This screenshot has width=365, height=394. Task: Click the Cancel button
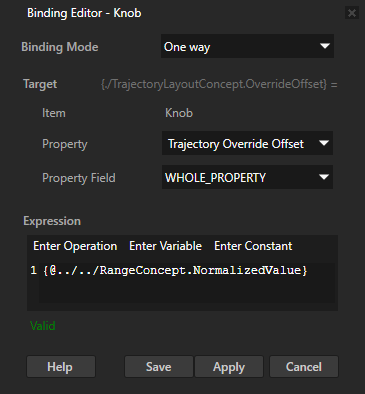304,367
